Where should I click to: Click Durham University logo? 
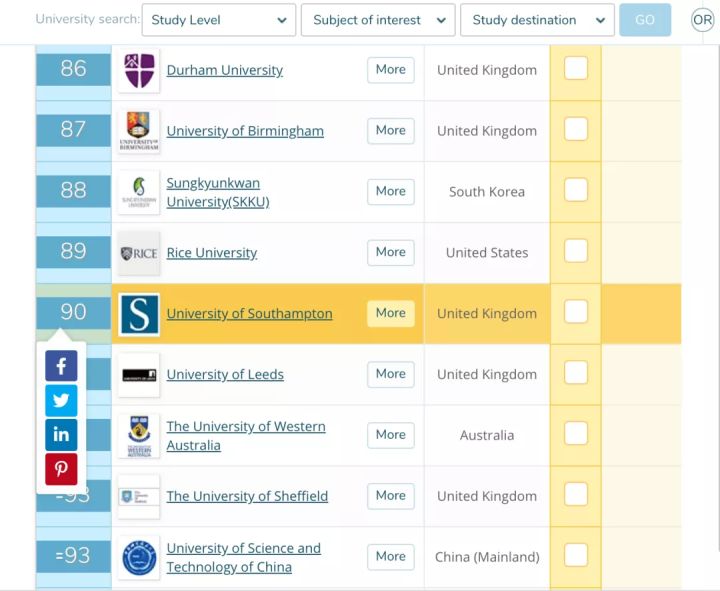coord(139,71)
